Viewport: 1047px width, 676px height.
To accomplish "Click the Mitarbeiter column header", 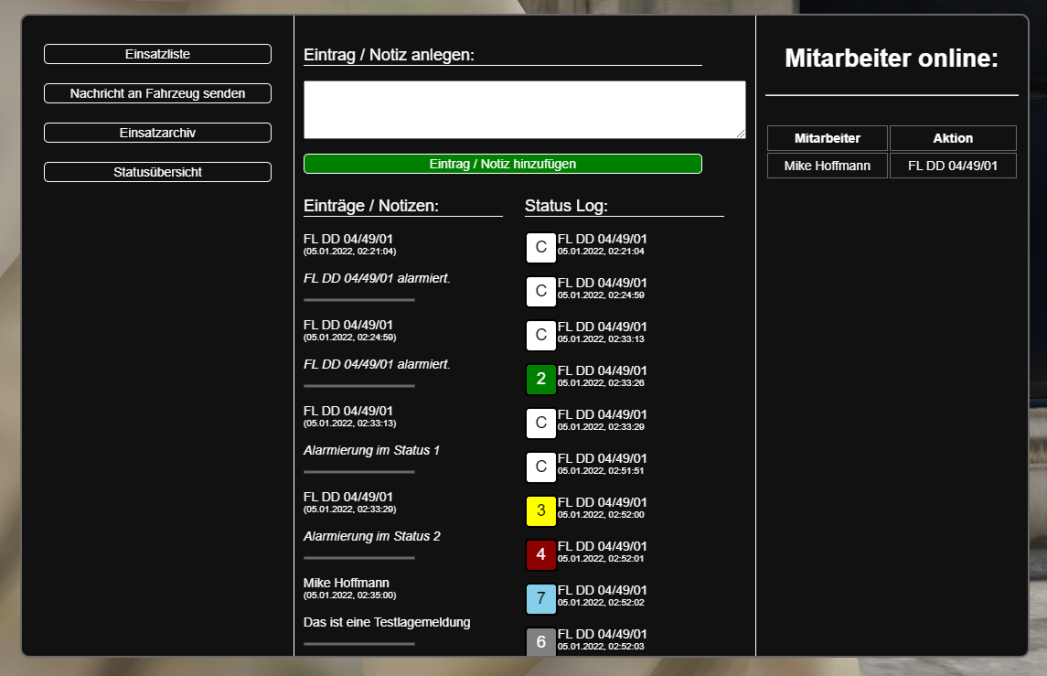I will [827, 138].
